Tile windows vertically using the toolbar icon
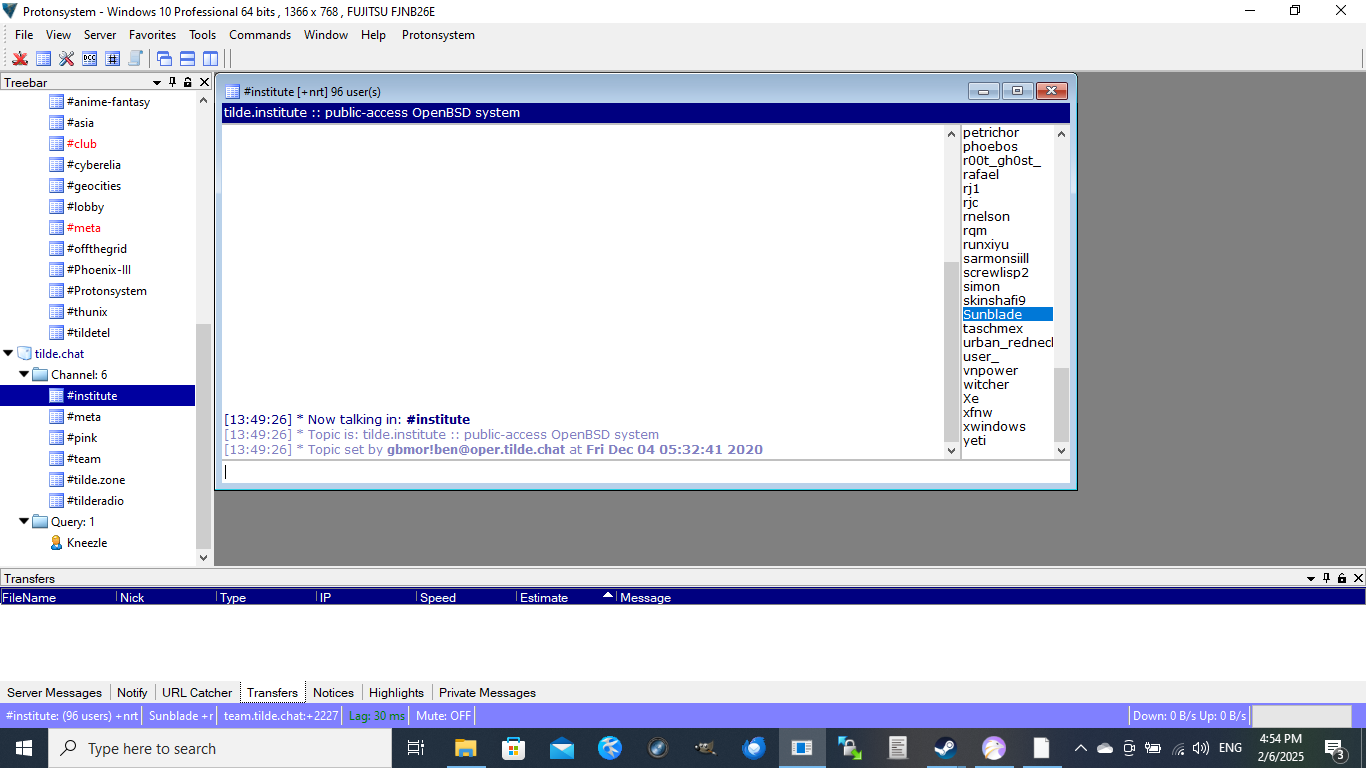The width and height of the screenshot is (1366, 768). (x=210, y=59)
